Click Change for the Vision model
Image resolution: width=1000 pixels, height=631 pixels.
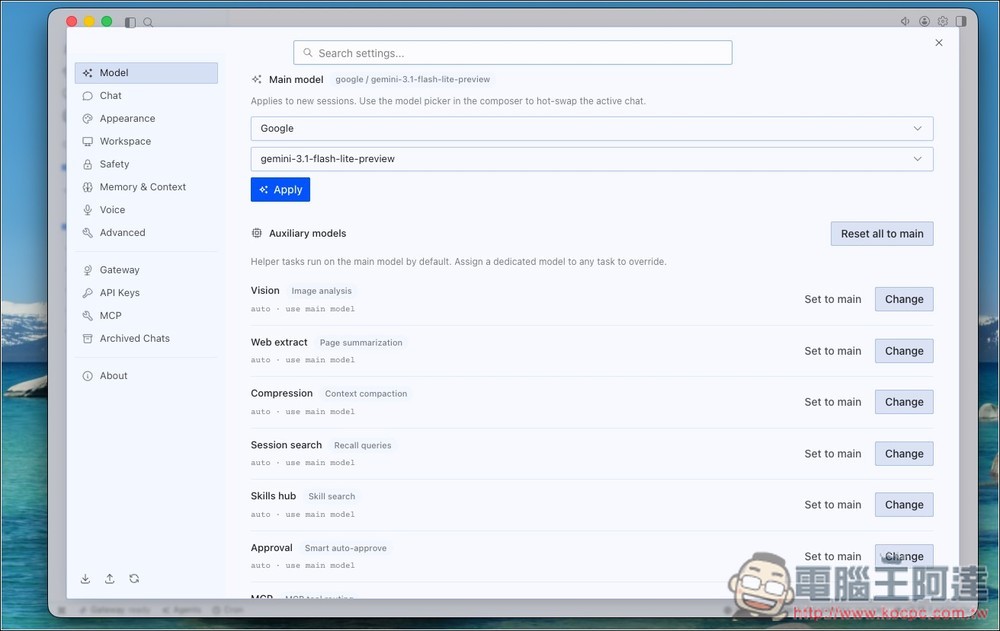(904, 299)
